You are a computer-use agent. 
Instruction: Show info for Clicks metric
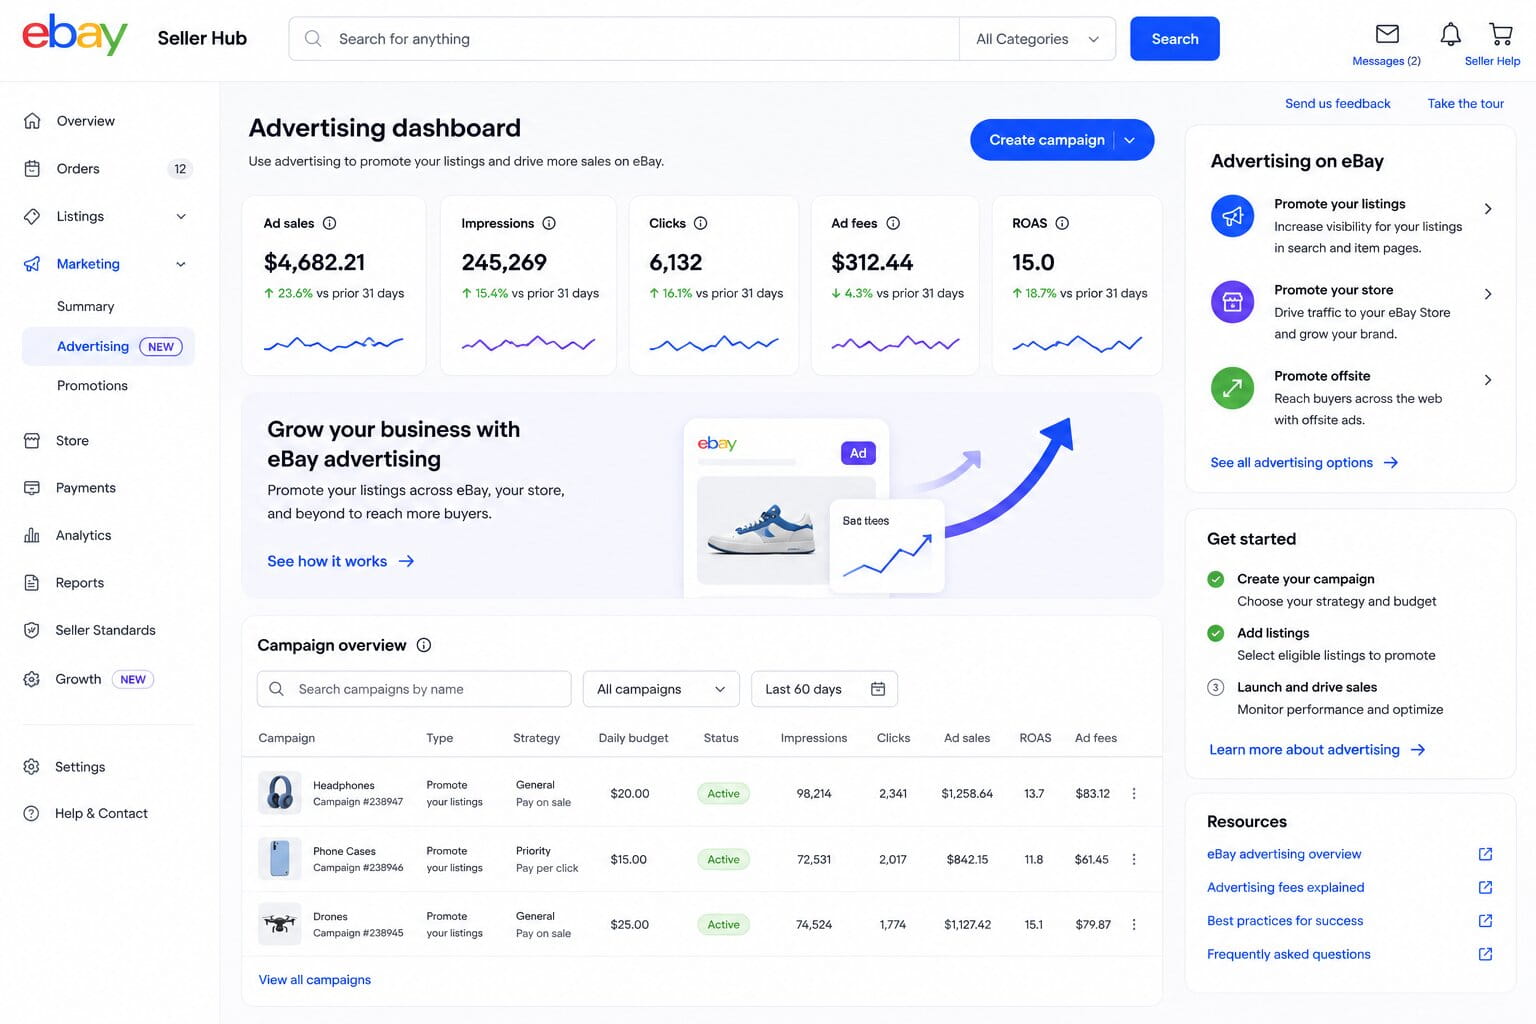click(700, 223)
